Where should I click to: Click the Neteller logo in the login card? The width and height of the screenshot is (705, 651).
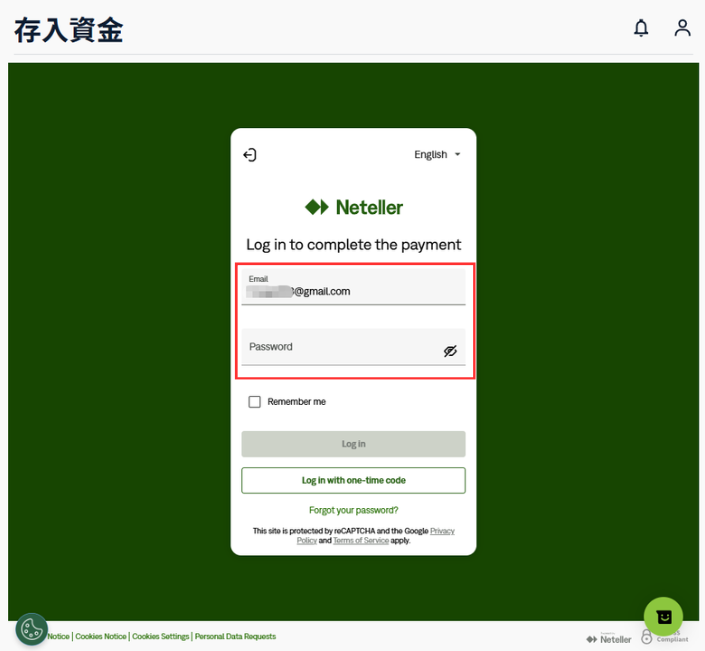tap(353, 207)
